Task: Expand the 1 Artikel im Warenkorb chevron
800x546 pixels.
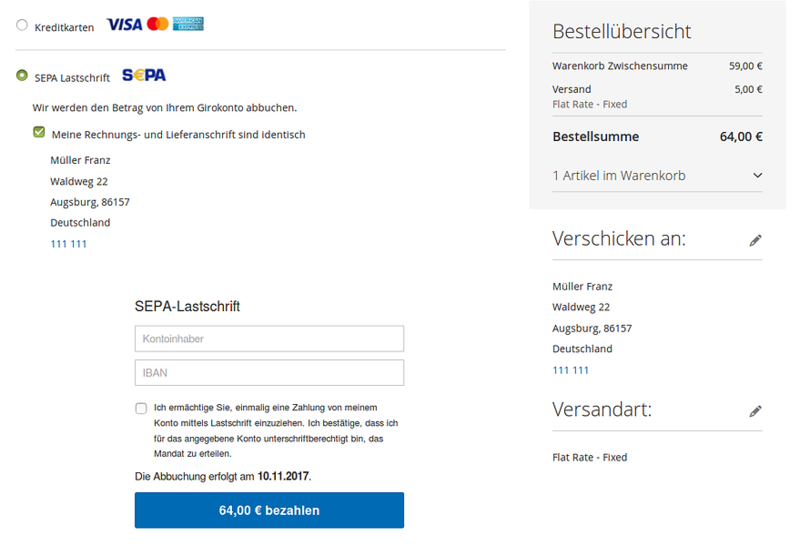Action: click(756, 176)
